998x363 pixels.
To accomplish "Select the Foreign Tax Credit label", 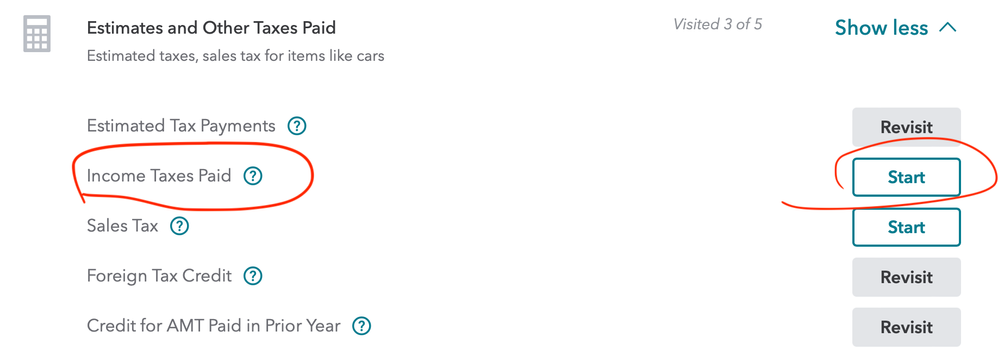I will click(159, 276).
